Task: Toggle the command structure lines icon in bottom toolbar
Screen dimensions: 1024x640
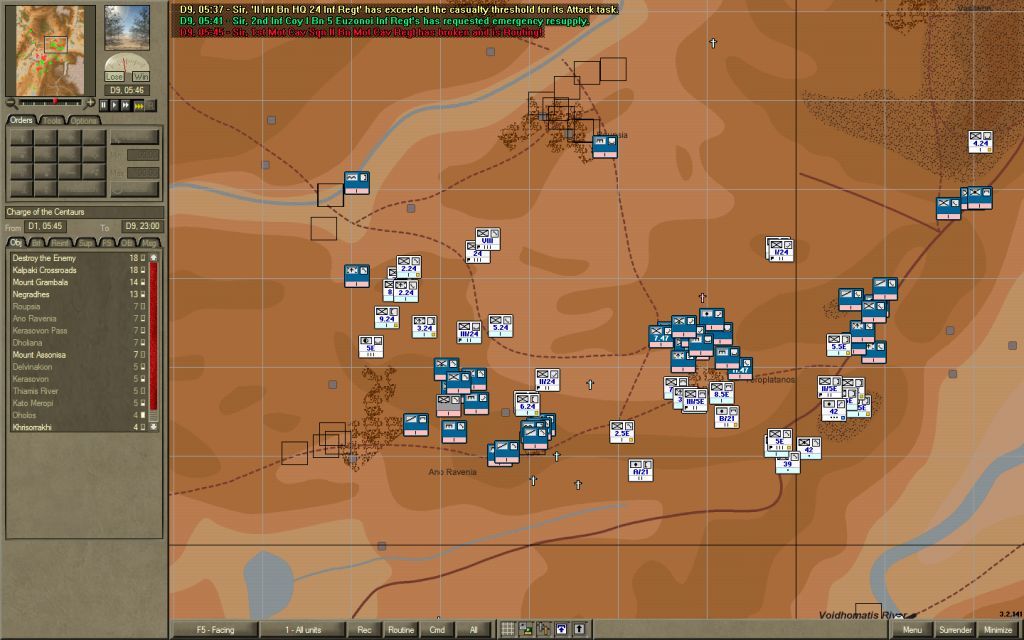Action: point(525,630)
